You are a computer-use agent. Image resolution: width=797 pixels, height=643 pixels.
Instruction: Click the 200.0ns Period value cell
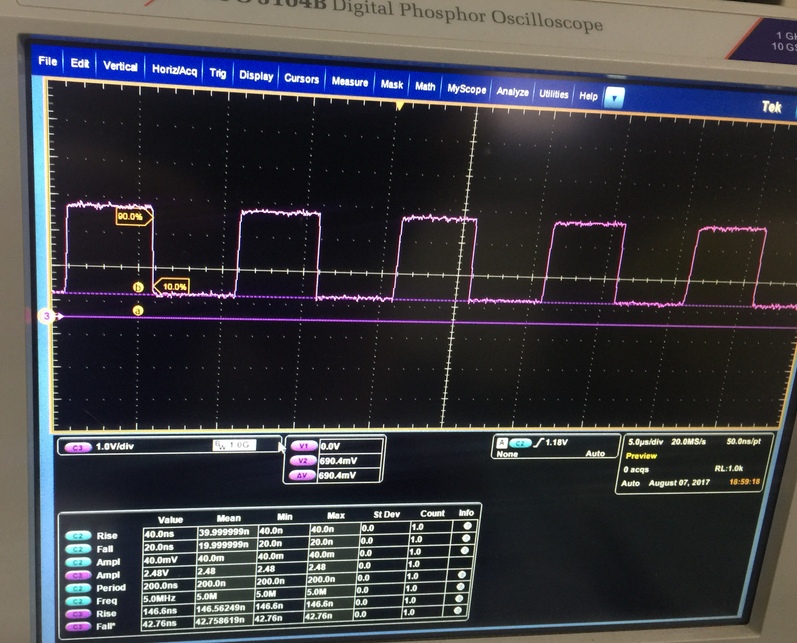tap(168, 586)
